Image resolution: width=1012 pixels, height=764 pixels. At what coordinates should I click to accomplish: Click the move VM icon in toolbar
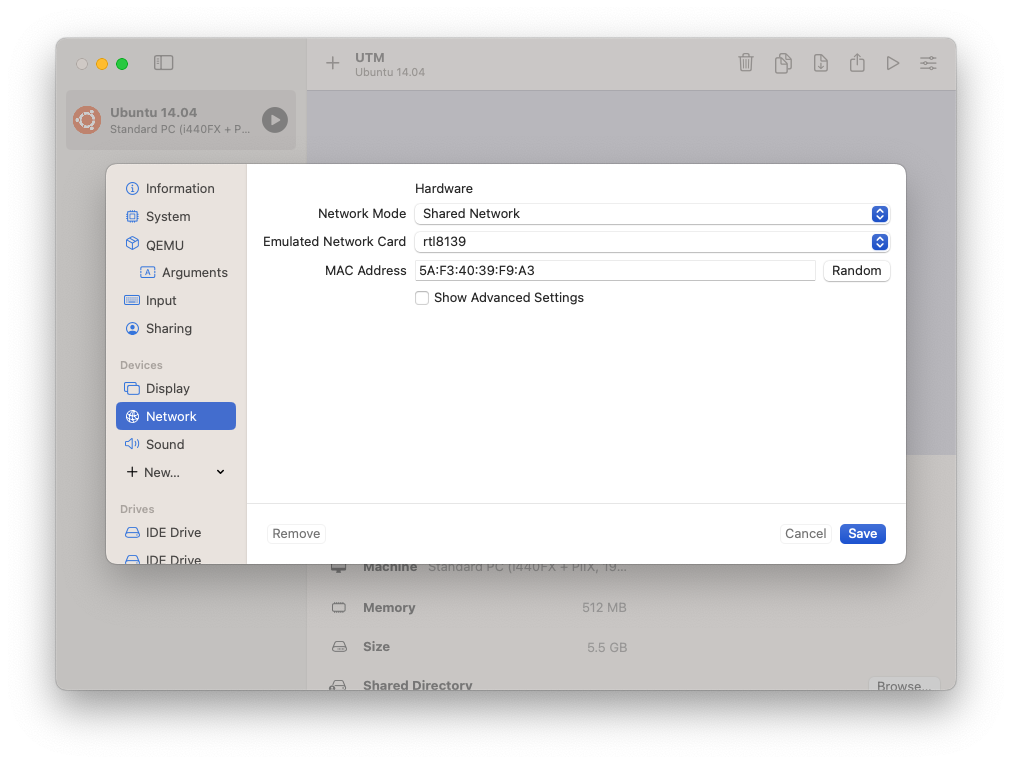tap(820, 63)
